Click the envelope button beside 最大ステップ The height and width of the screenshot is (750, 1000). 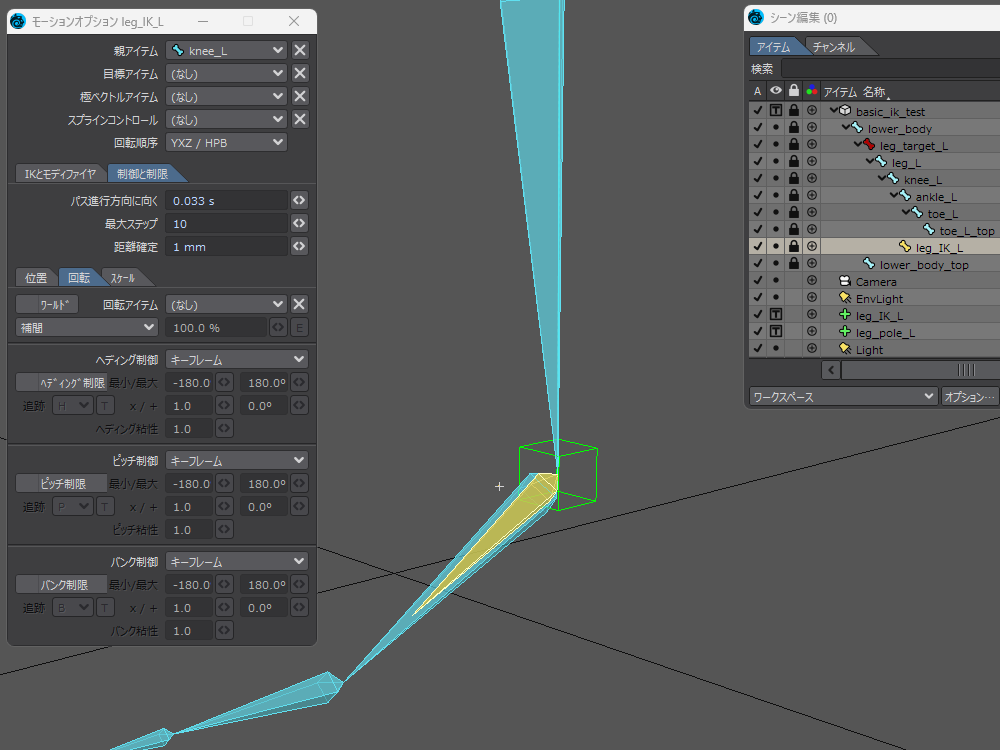[298, 224]
